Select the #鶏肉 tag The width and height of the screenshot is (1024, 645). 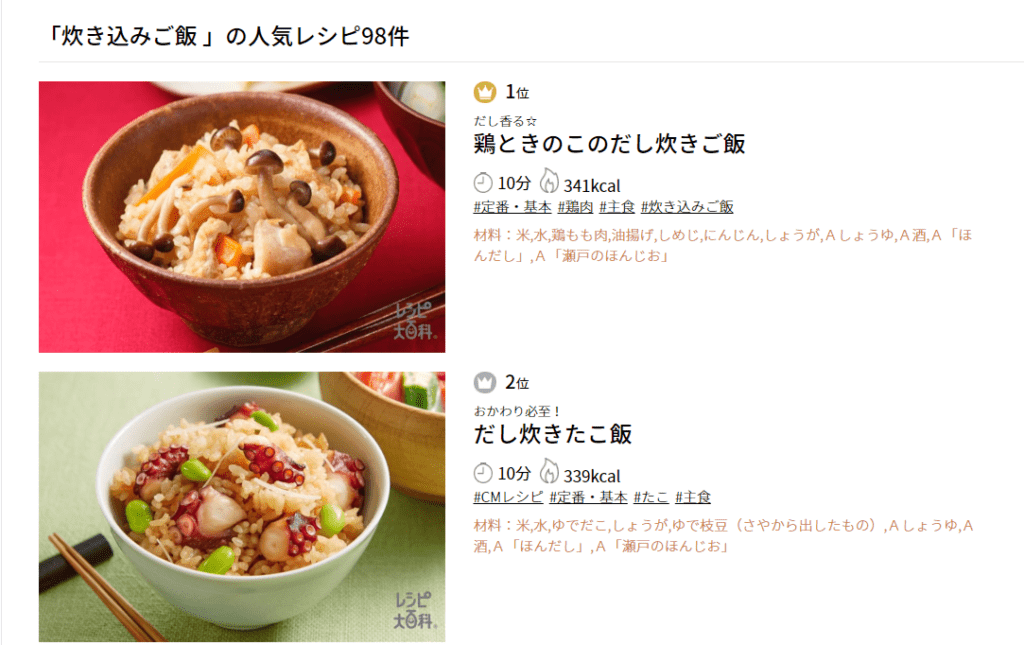pos(575,207)
